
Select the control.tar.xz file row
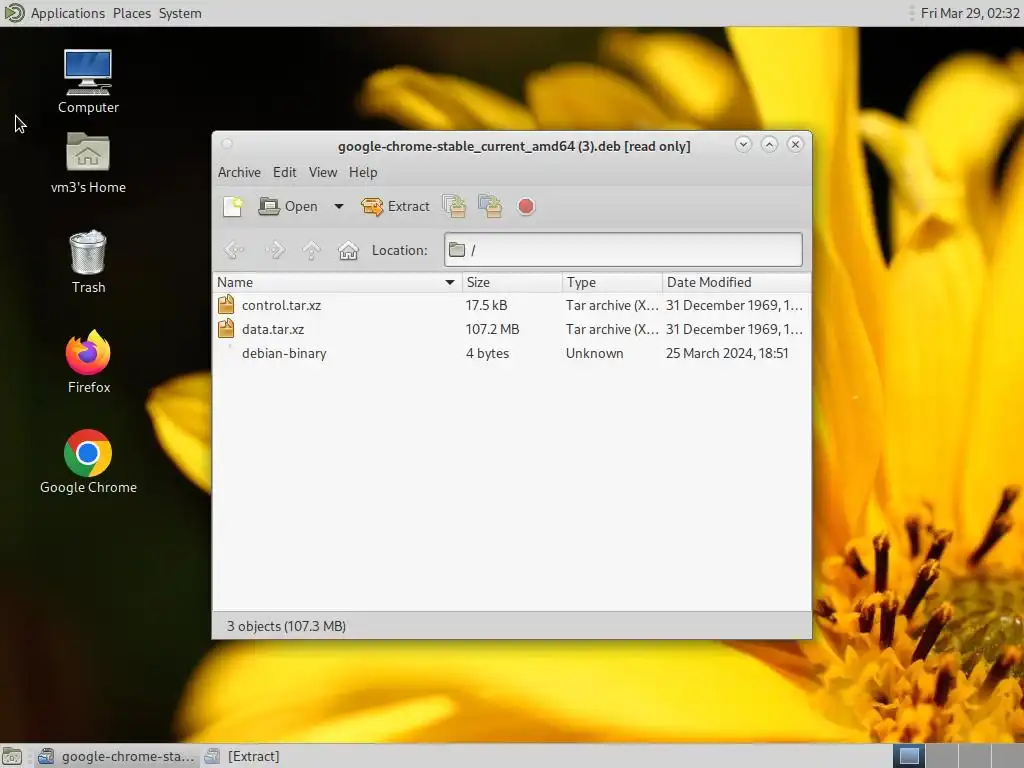point(511,305)
